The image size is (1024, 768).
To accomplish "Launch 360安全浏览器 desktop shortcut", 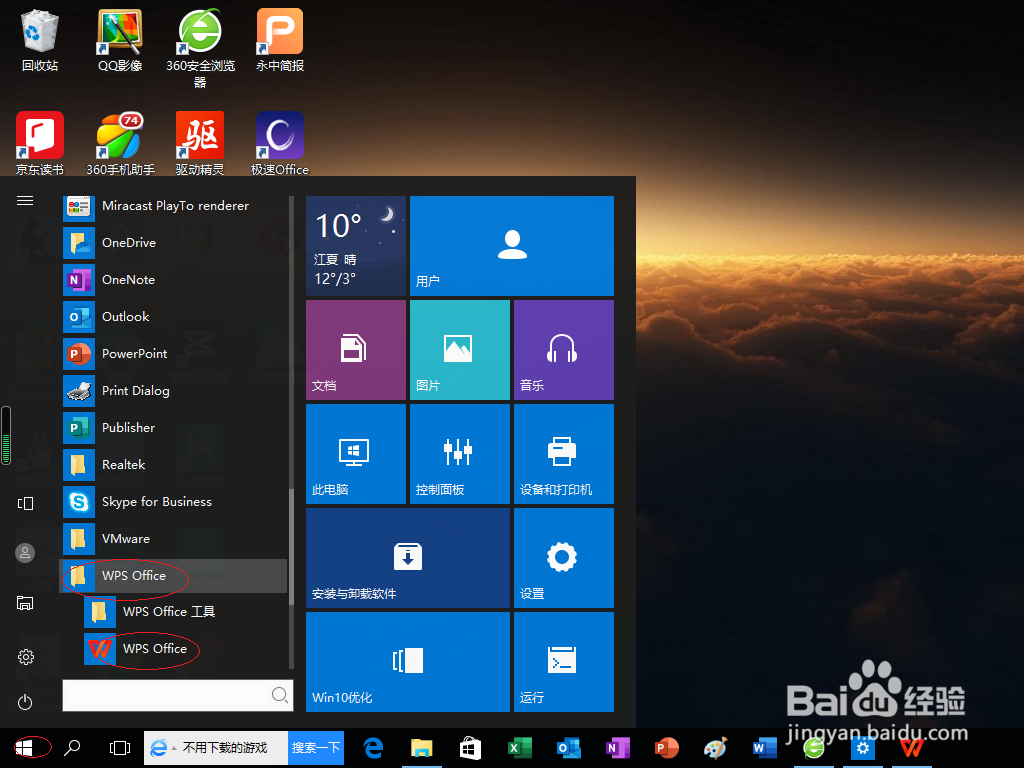I will tap(200, 47).
